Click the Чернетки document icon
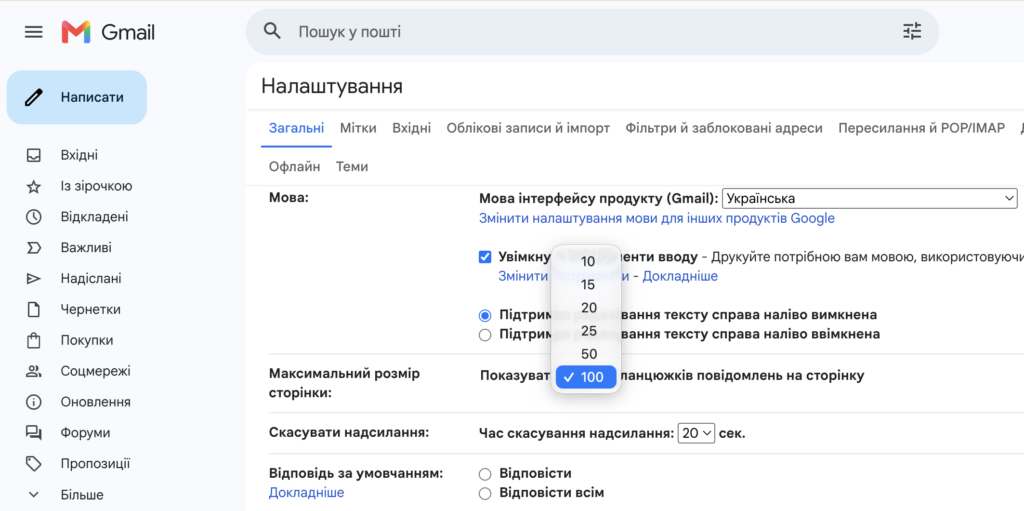 [33, 310]
